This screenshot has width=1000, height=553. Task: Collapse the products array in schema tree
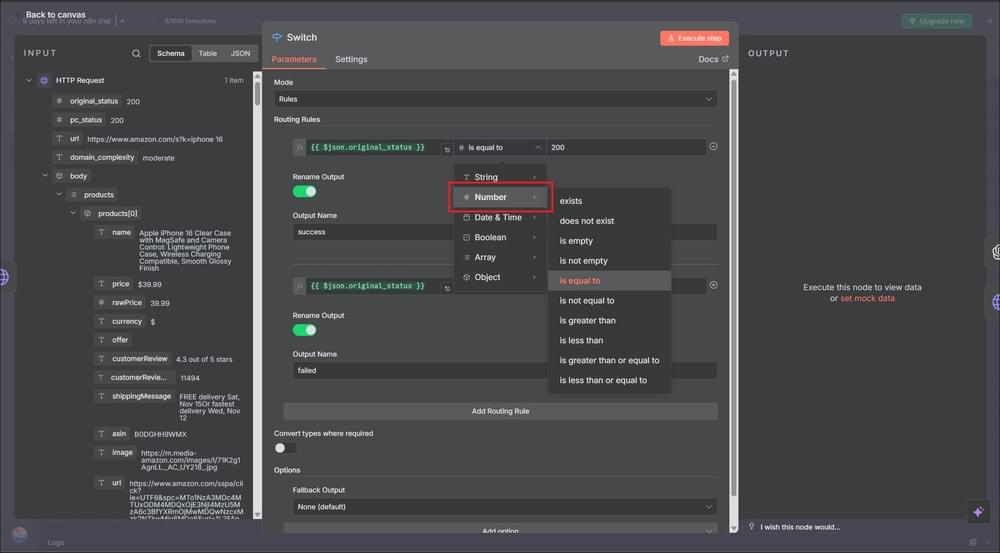point(59,195)
